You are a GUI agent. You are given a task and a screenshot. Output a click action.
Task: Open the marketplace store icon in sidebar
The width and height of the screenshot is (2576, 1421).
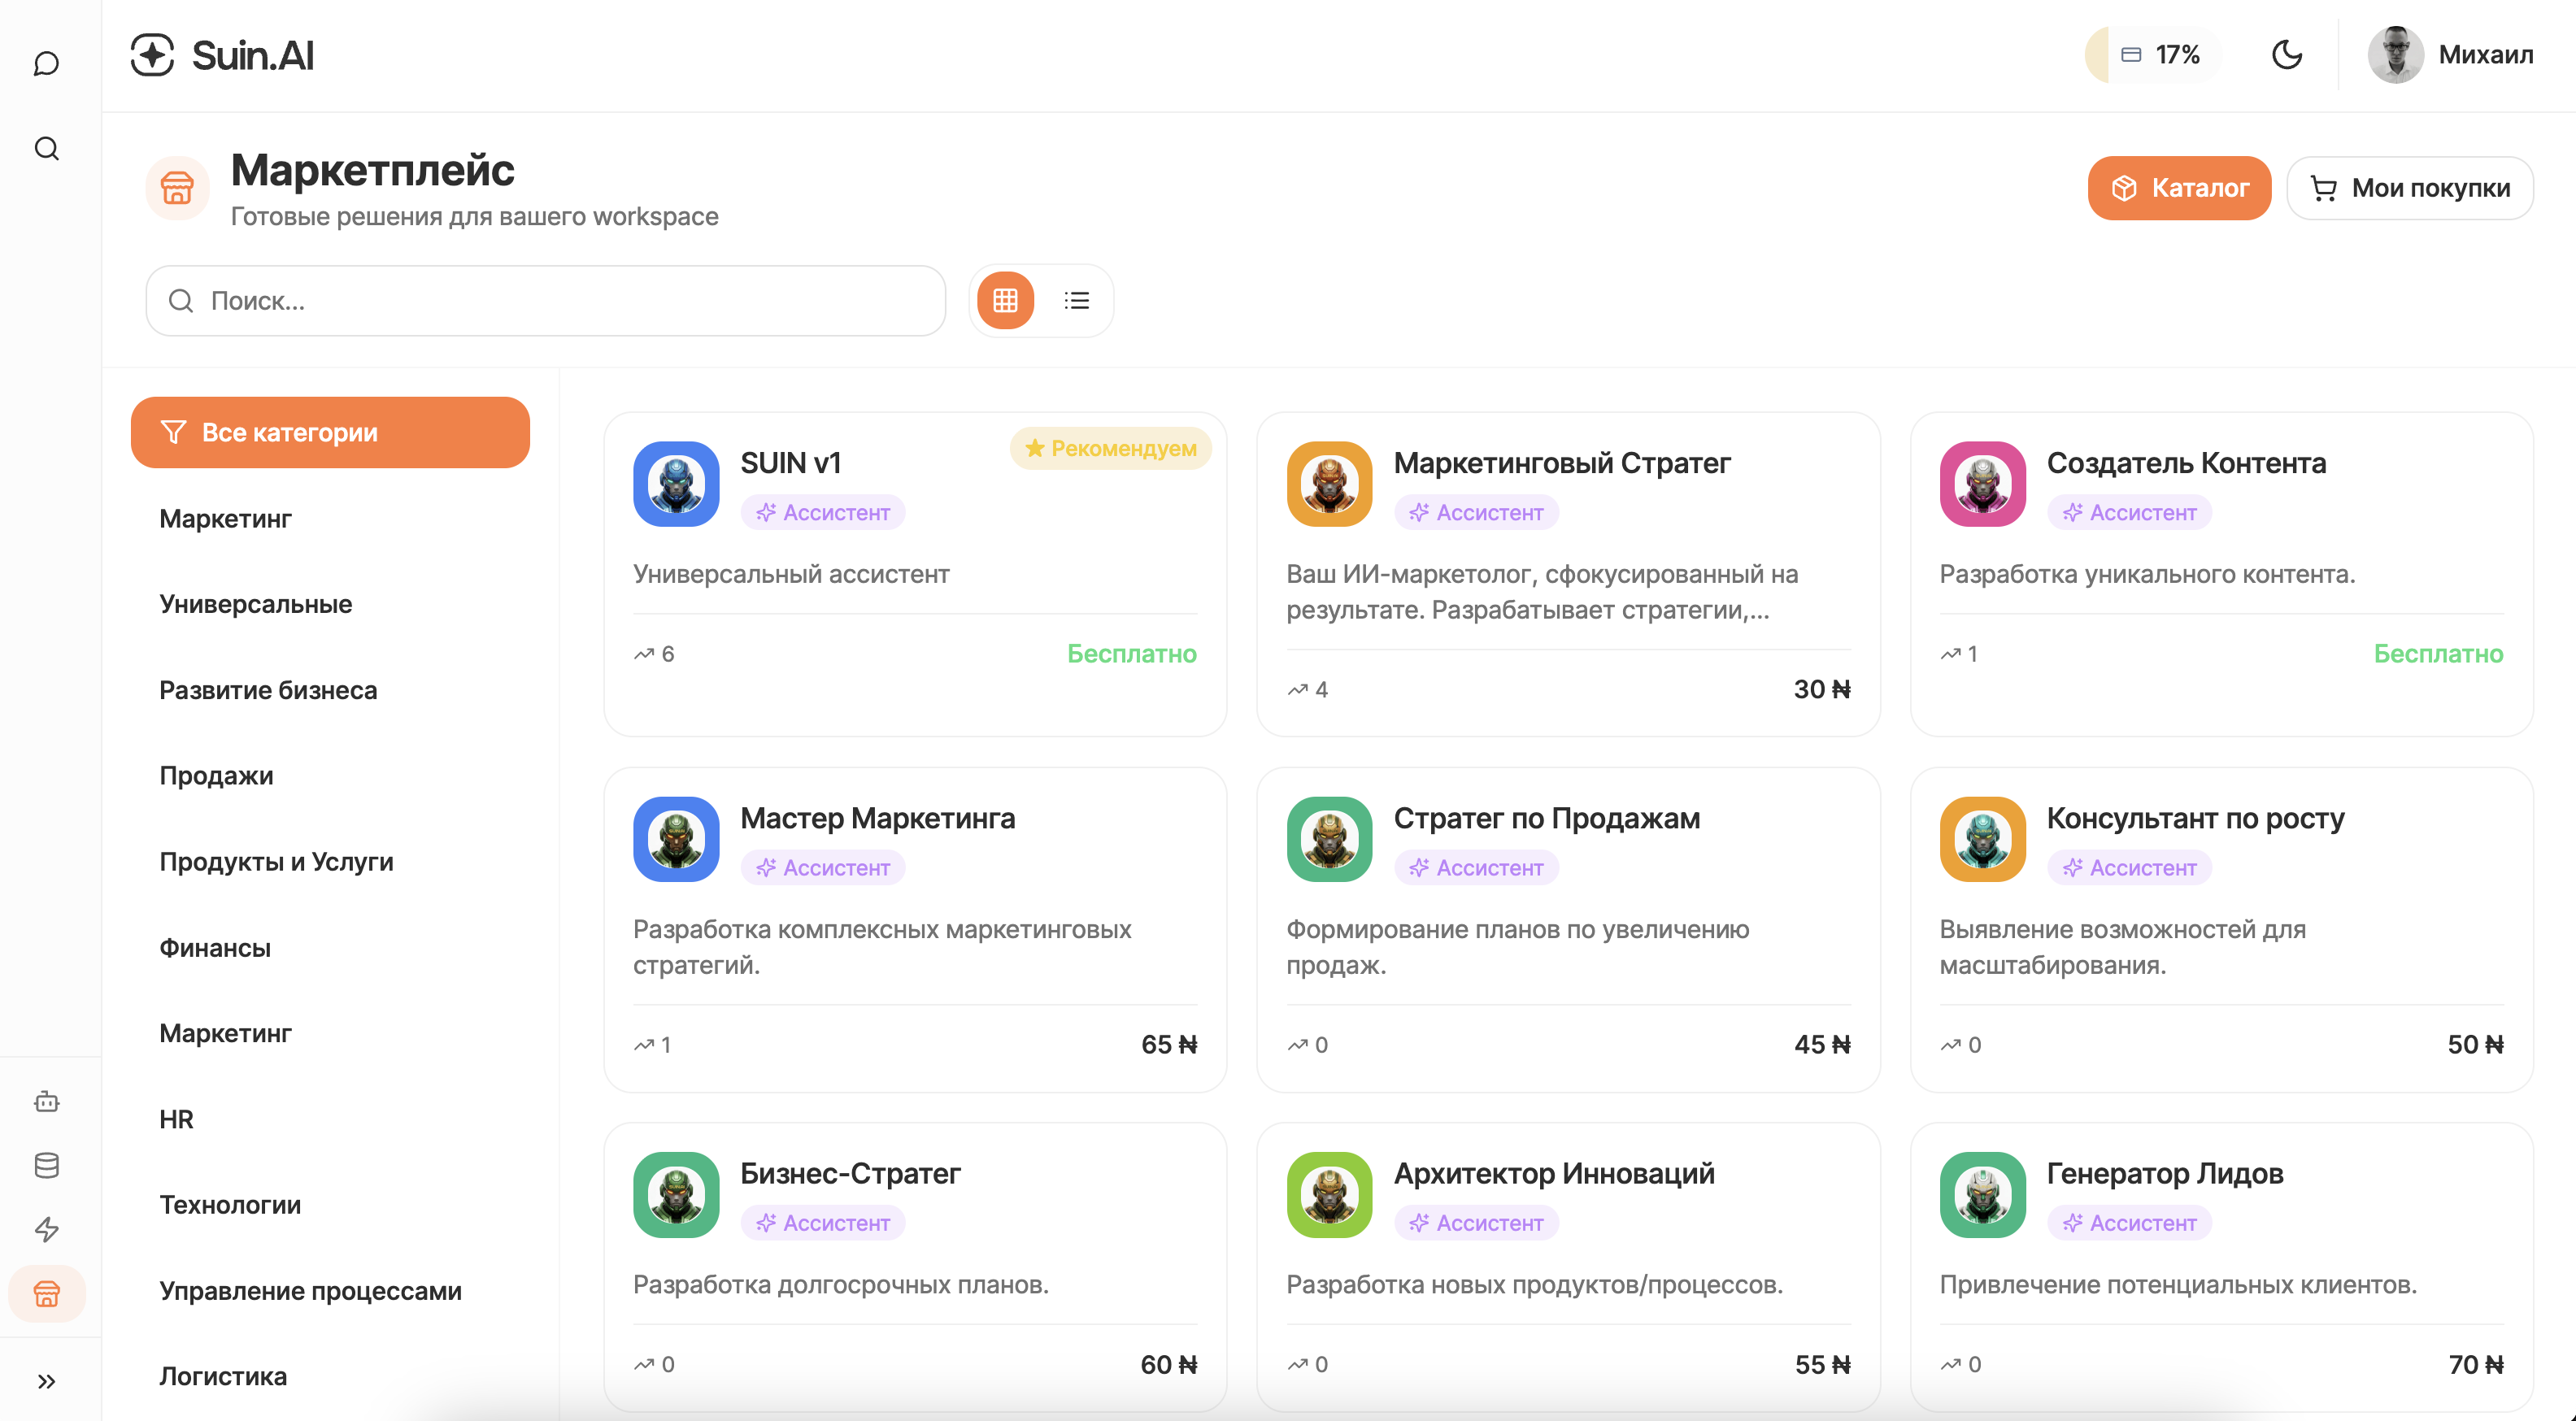pos(47,1294)
